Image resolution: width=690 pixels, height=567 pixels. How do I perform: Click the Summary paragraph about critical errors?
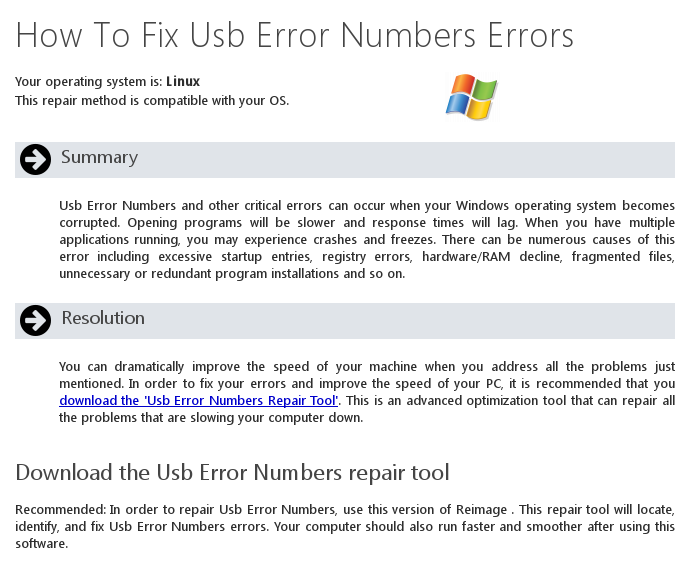[367, 239]
